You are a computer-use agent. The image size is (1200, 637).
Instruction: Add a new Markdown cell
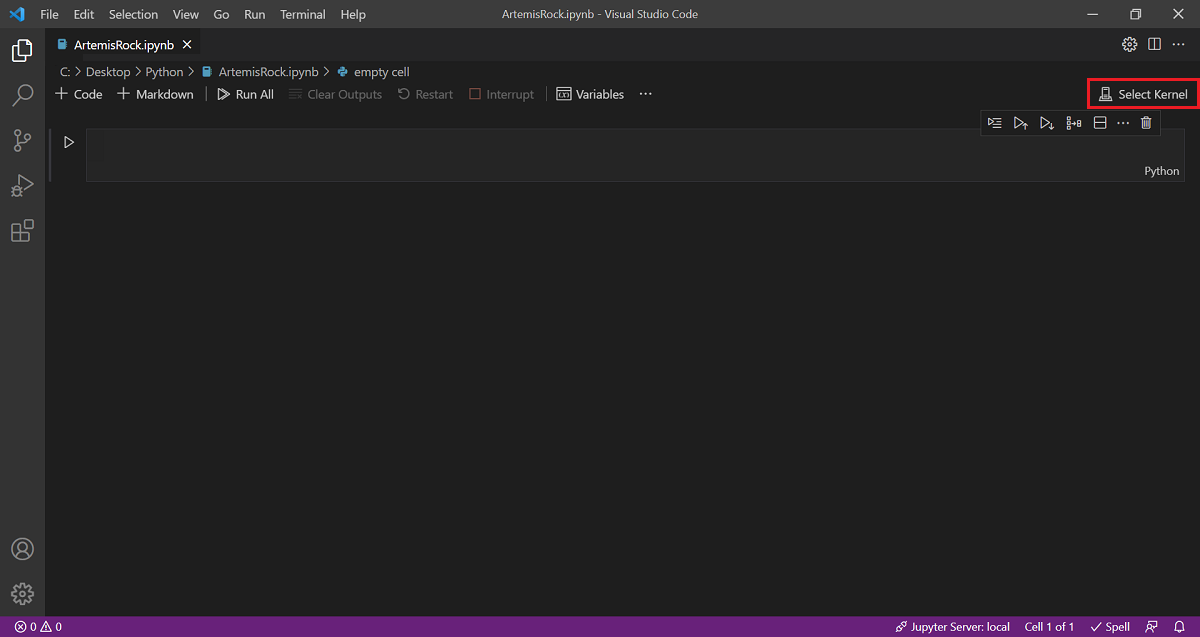click(x=155, y=94)
